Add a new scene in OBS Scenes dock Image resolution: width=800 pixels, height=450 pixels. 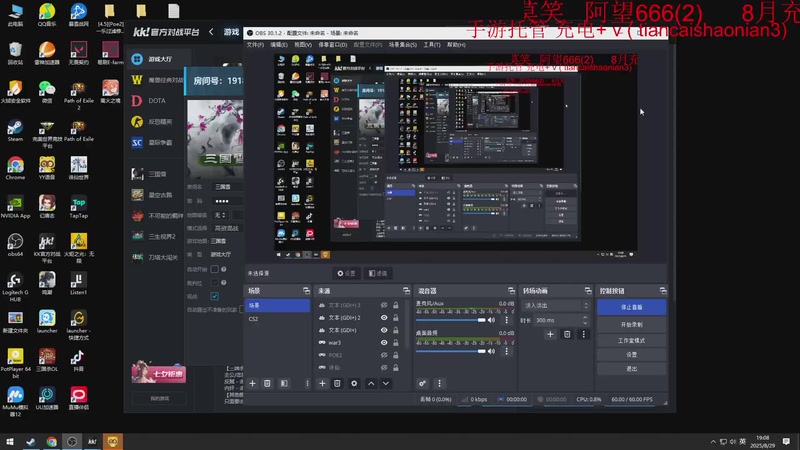[x=252, y=383]
